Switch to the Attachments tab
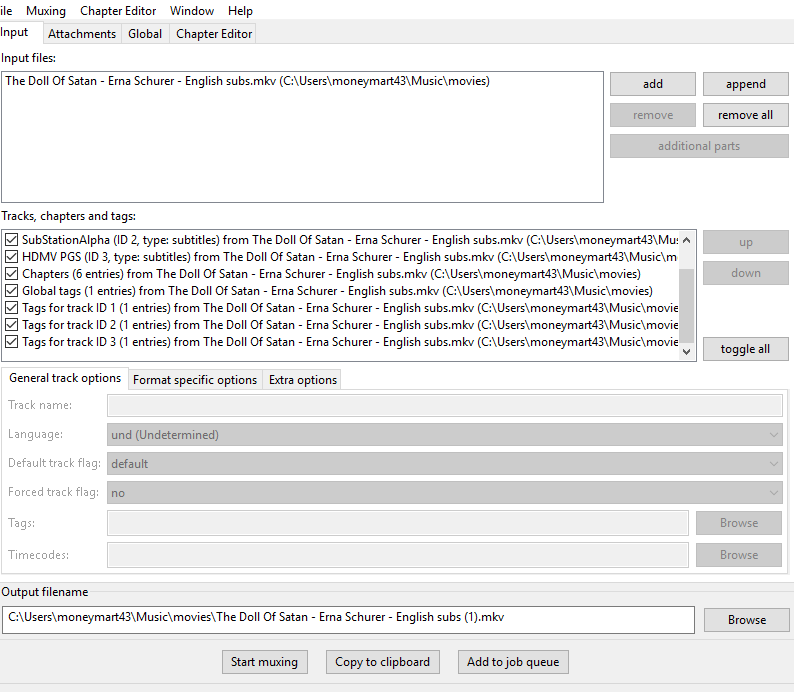Viewport: 794px width, 692px height. pos(82,34)
